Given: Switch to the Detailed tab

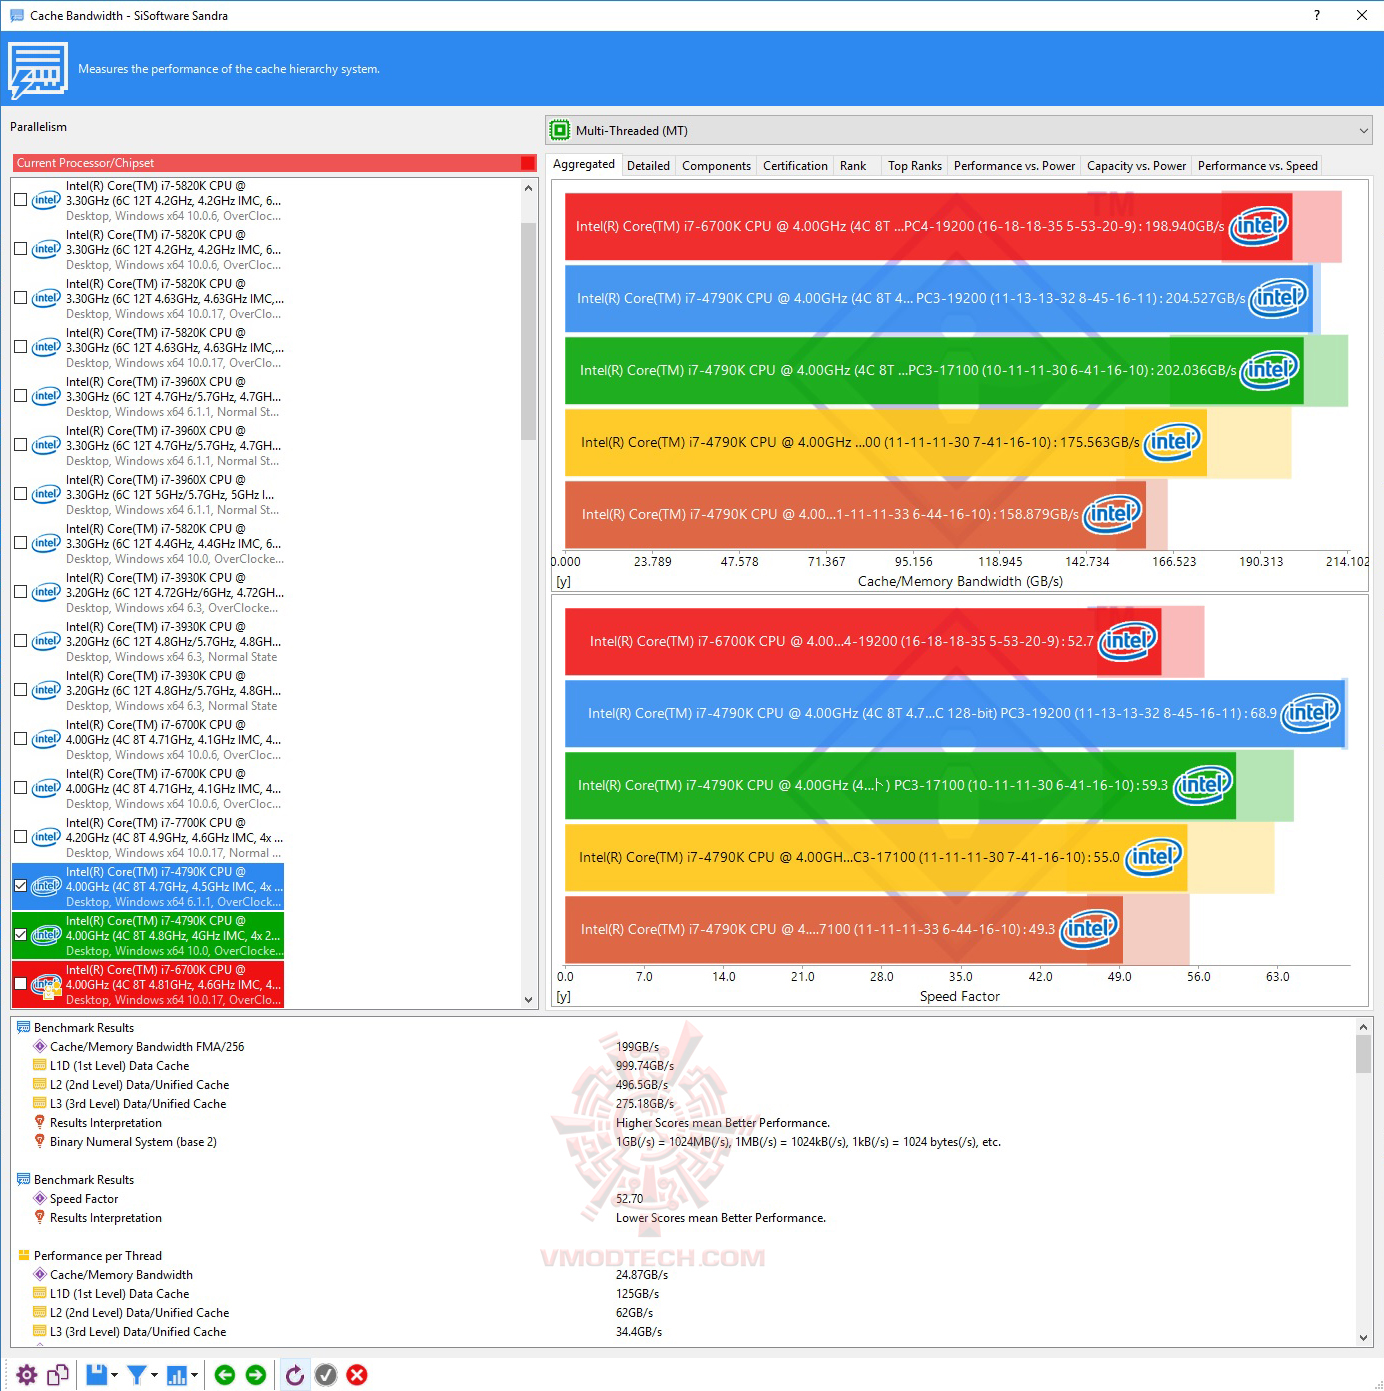Looking at the screenshot, I should tap(648, 166).
